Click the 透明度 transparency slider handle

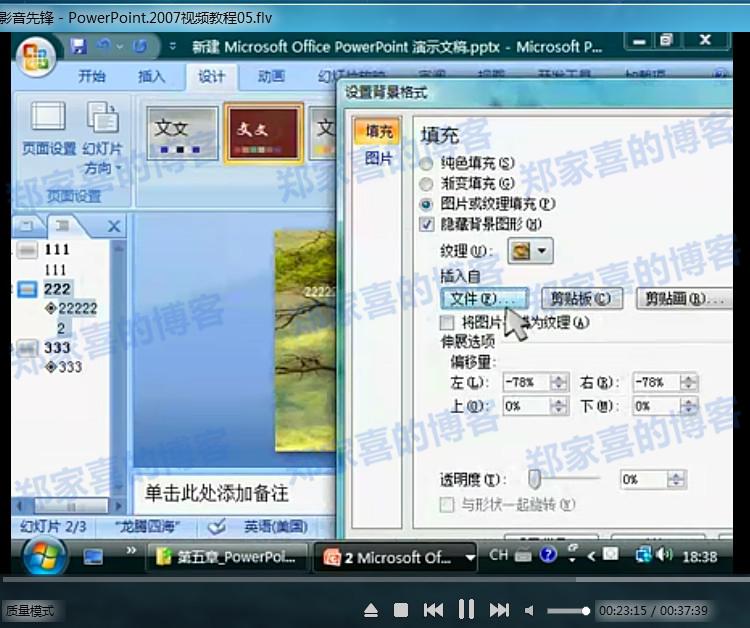(534, 479)
